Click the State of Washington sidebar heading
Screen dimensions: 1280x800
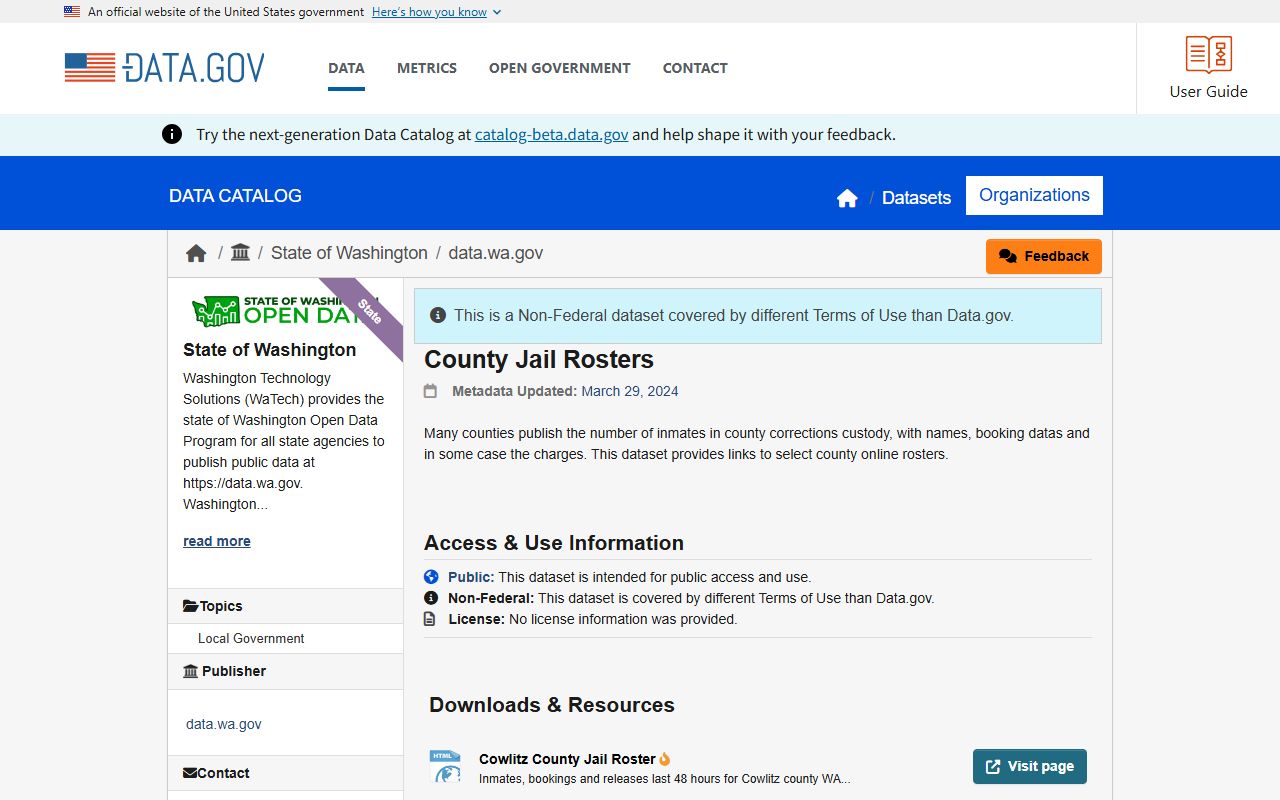pyautogui.click(x=269, y=350)
